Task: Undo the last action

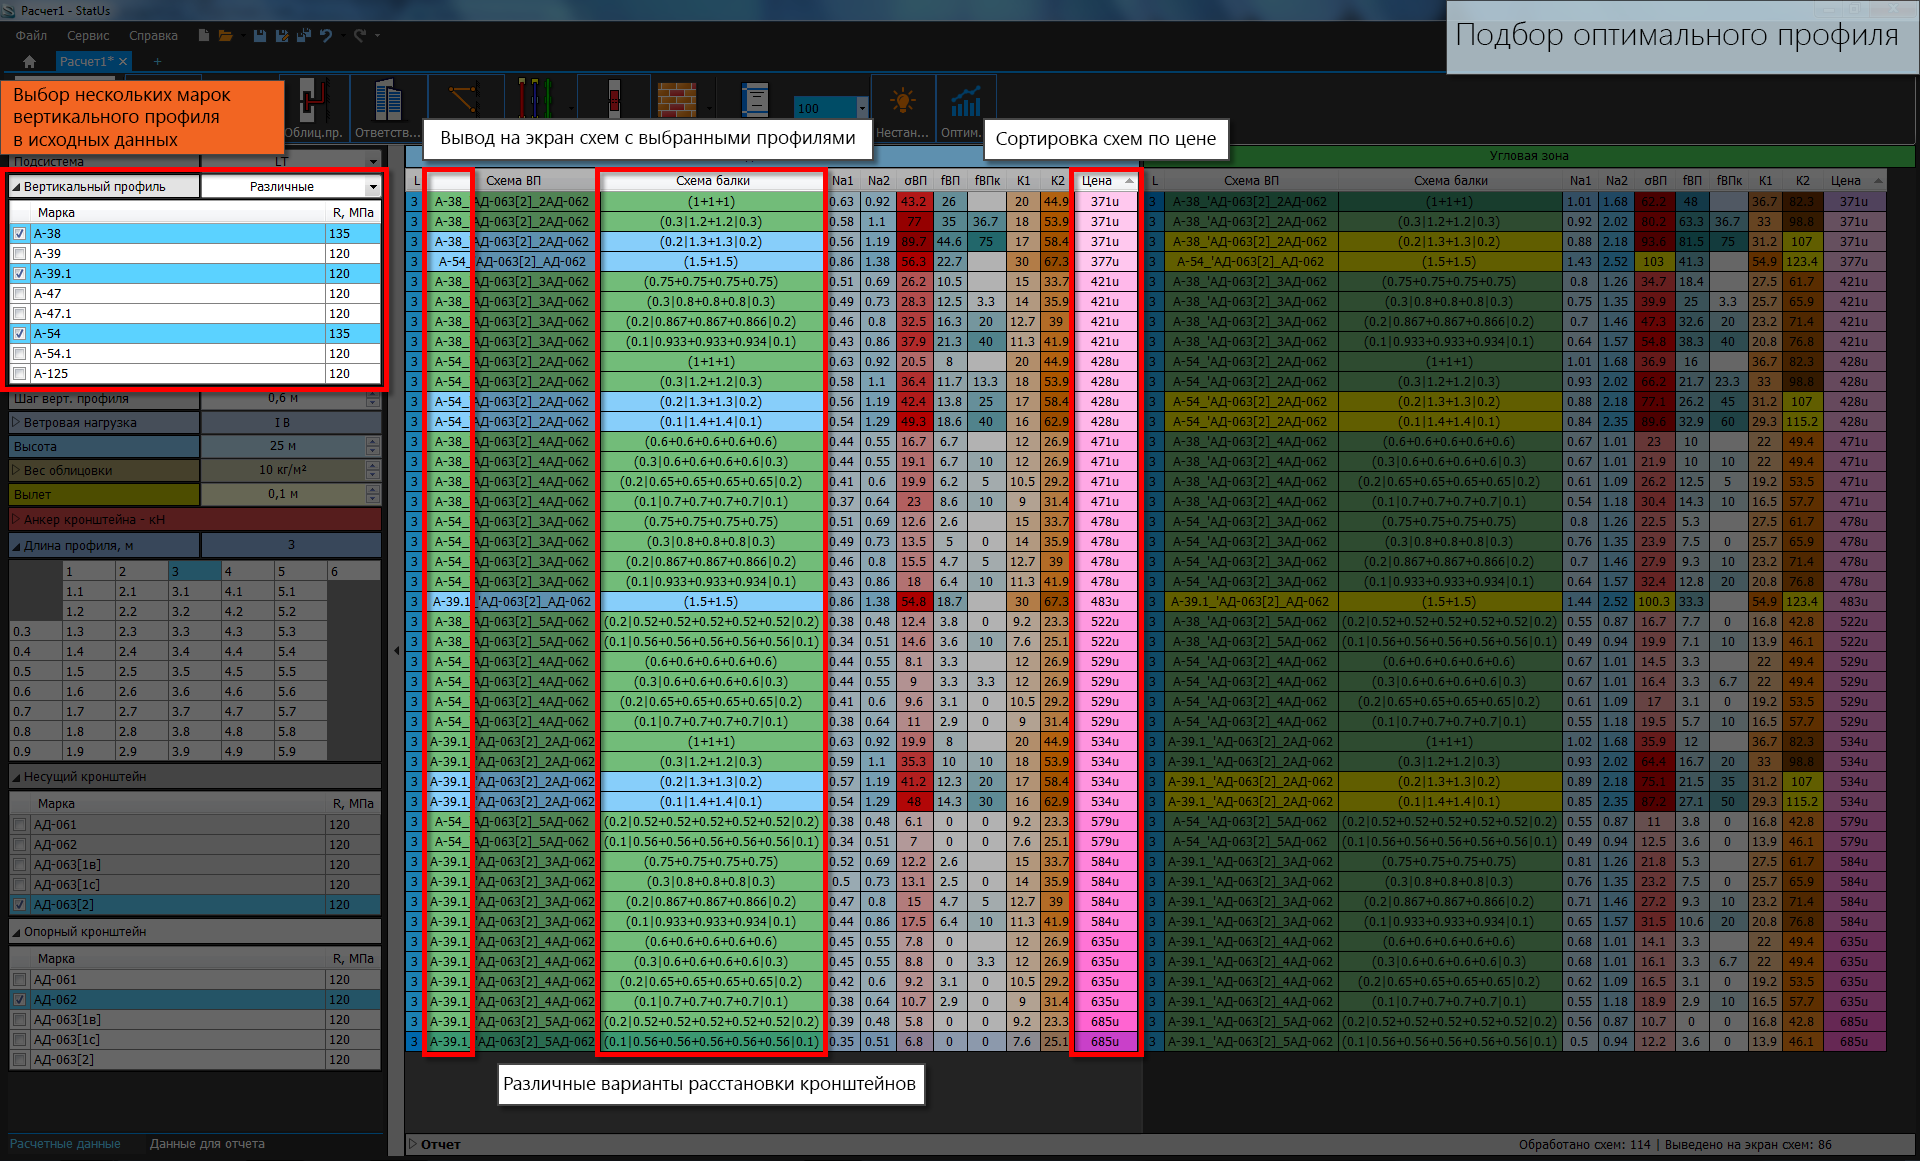Action: tap(326, 35)
